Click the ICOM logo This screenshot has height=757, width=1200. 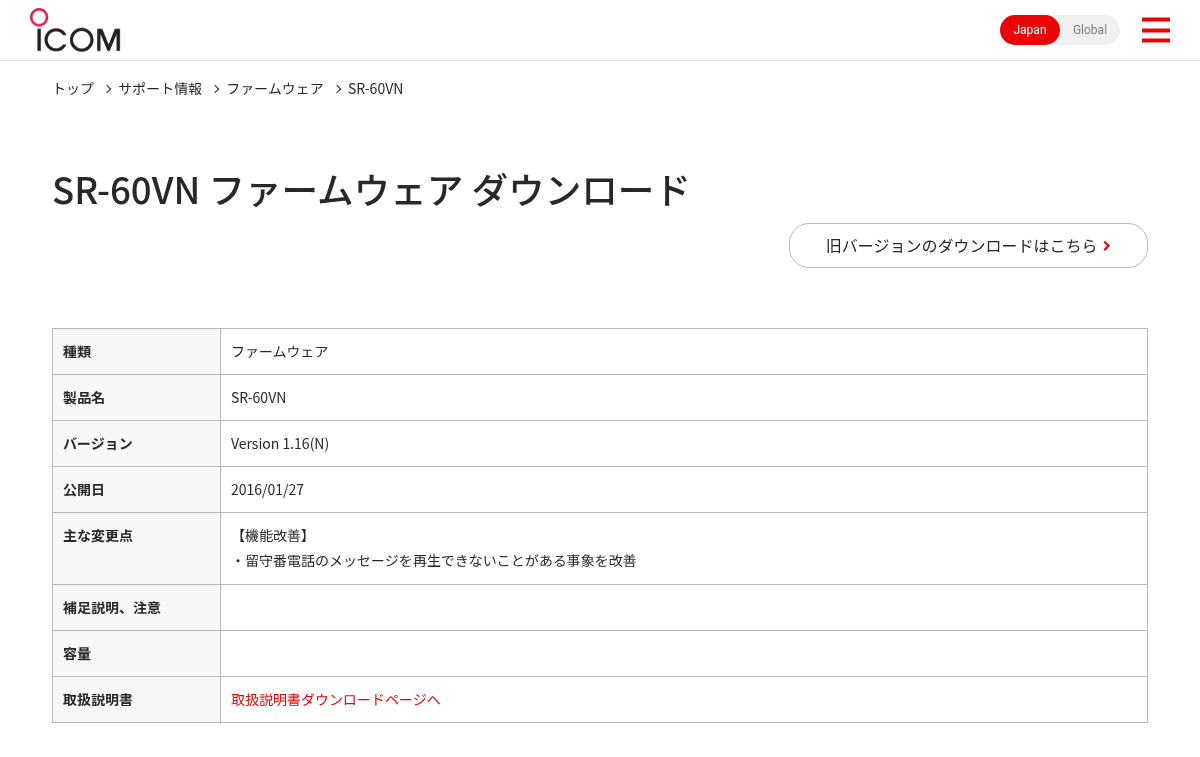point(75,30)
